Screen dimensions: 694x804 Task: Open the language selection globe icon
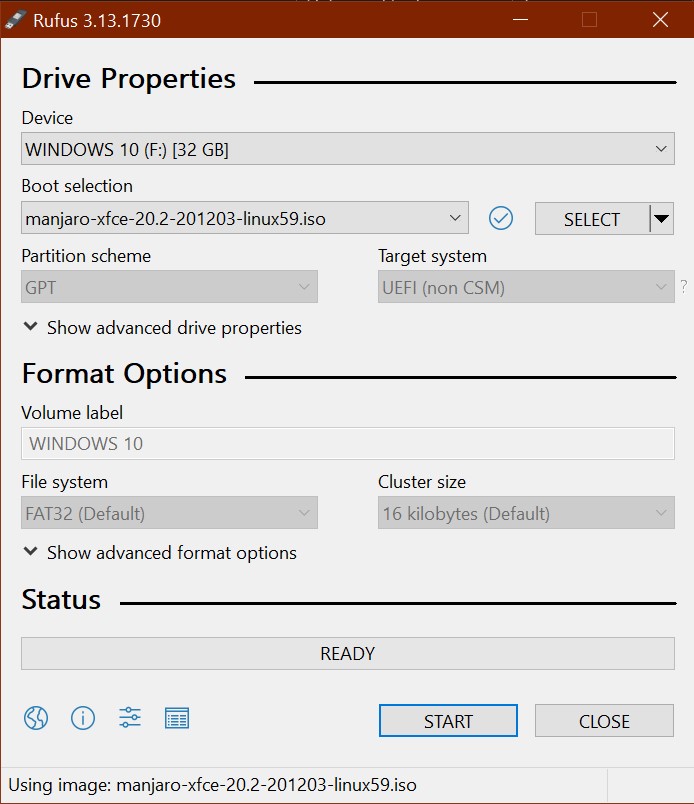pos(36,718)
